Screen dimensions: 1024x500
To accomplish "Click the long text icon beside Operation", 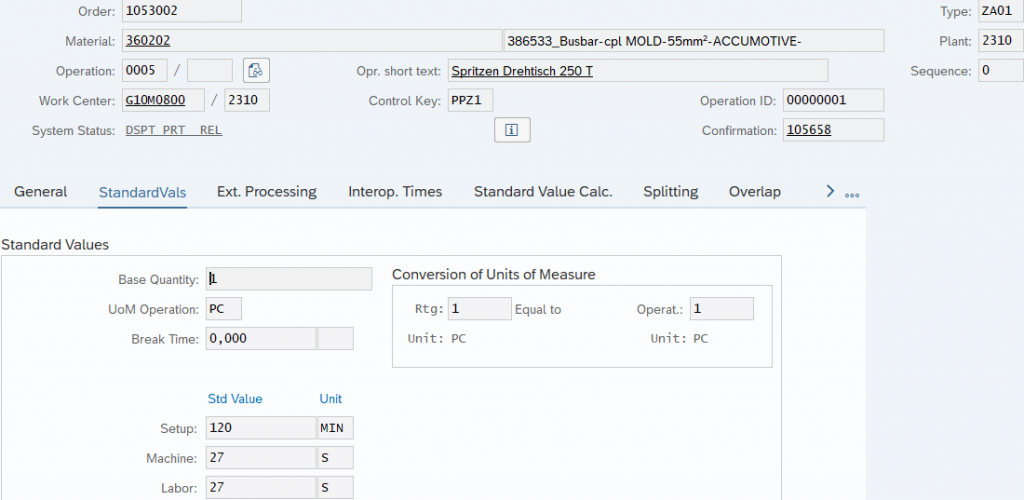I will pos(257,71).
